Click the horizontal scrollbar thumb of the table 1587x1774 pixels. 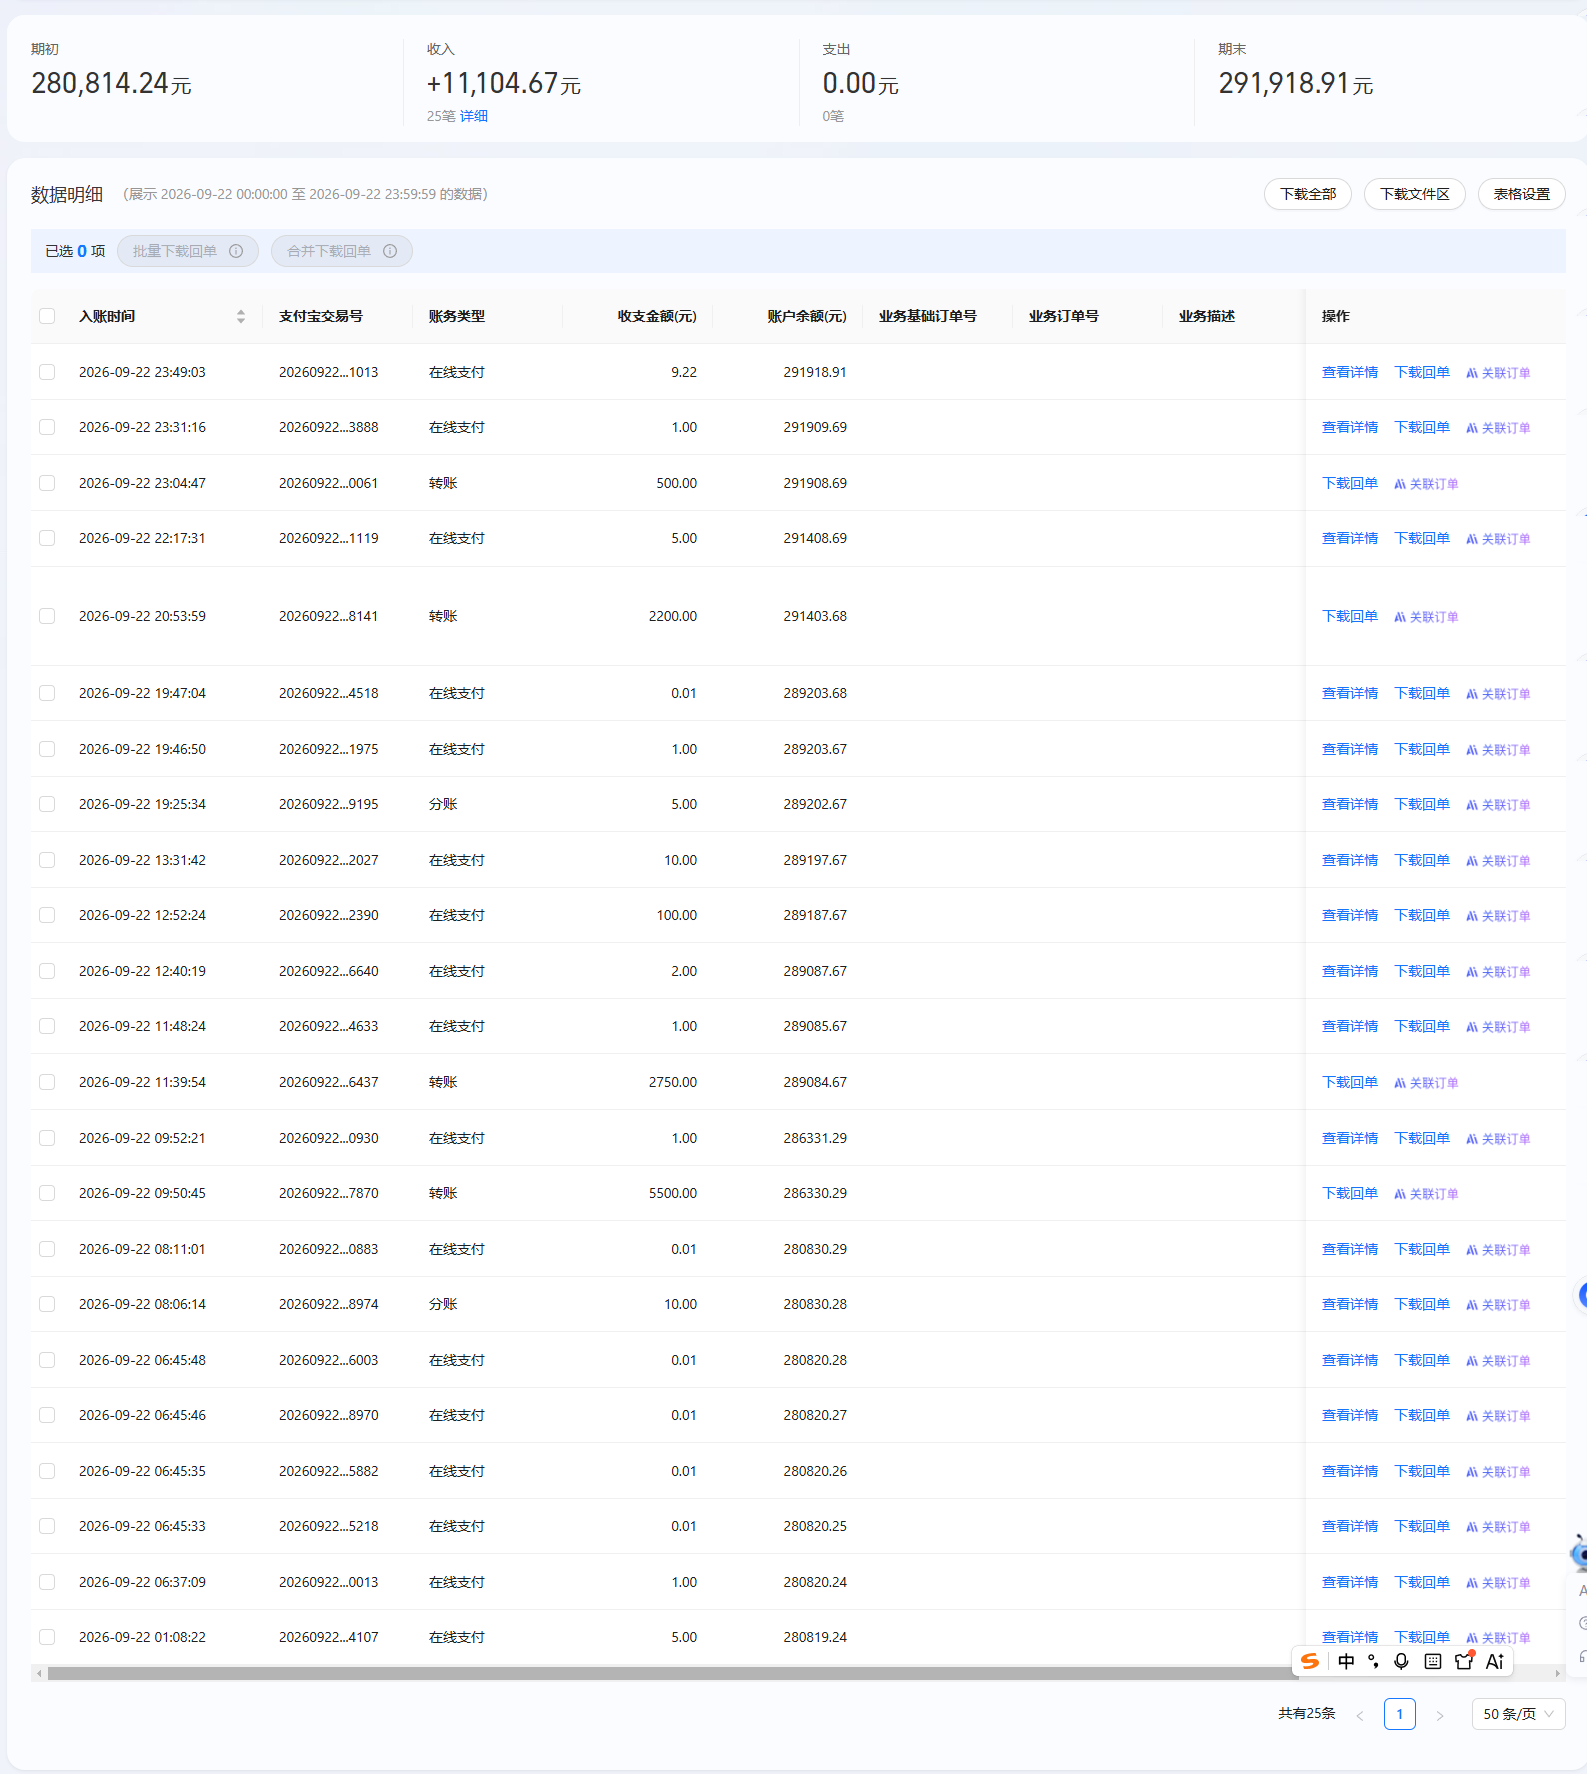tap(673, 1673)
